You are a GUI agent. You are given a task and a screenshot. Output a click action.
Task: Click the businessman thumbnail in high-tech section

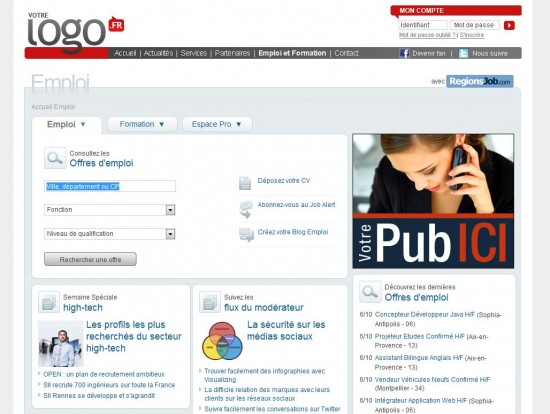coord(61,343)
